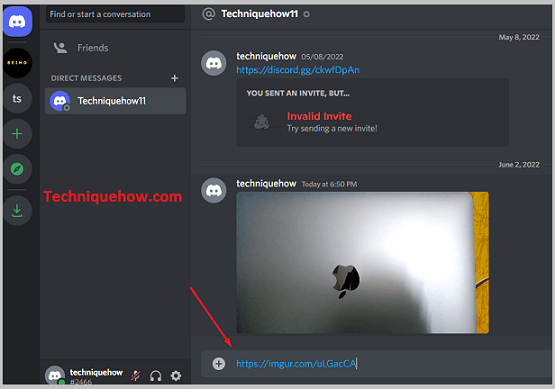Image resolution: width=555 pixels, height=389 pixels.
Task: Open the Discord home button
Action: (x=17, y=22)
